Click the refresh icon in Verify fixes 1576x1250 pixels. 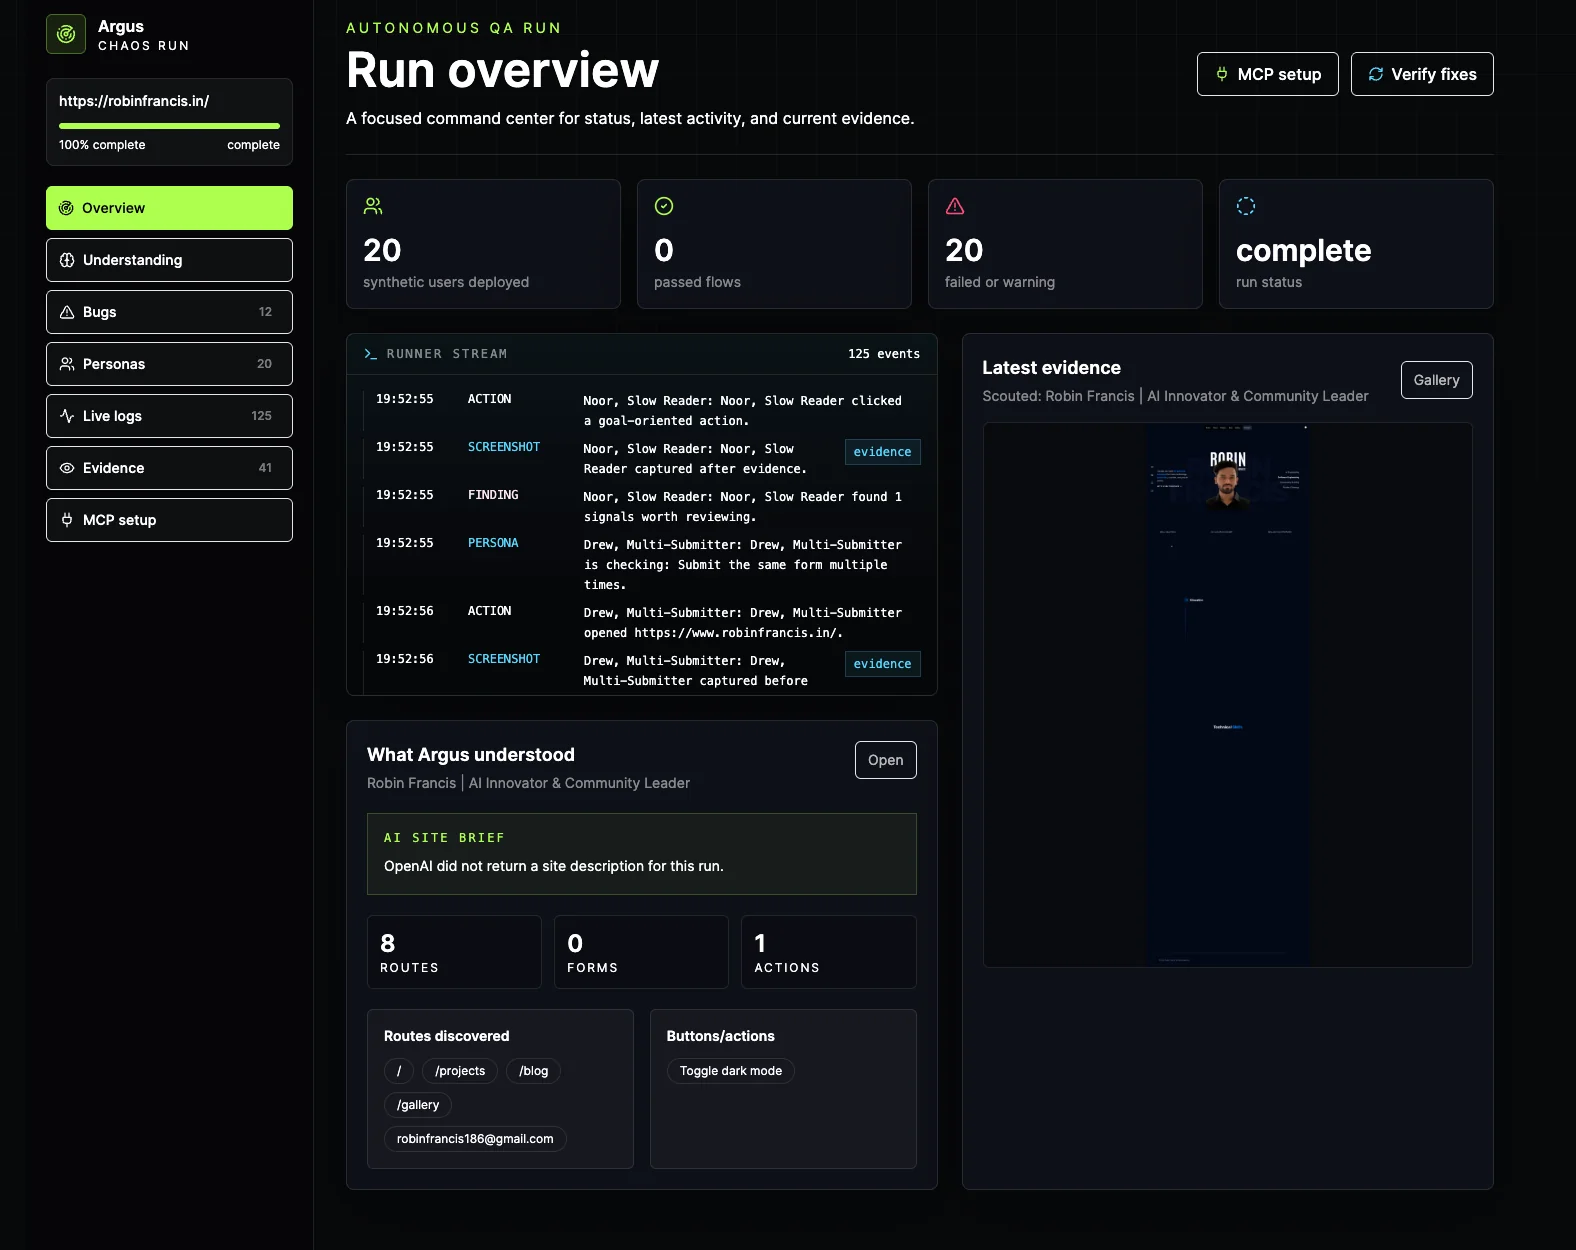pyautogui.click(x=1376, y=74)
